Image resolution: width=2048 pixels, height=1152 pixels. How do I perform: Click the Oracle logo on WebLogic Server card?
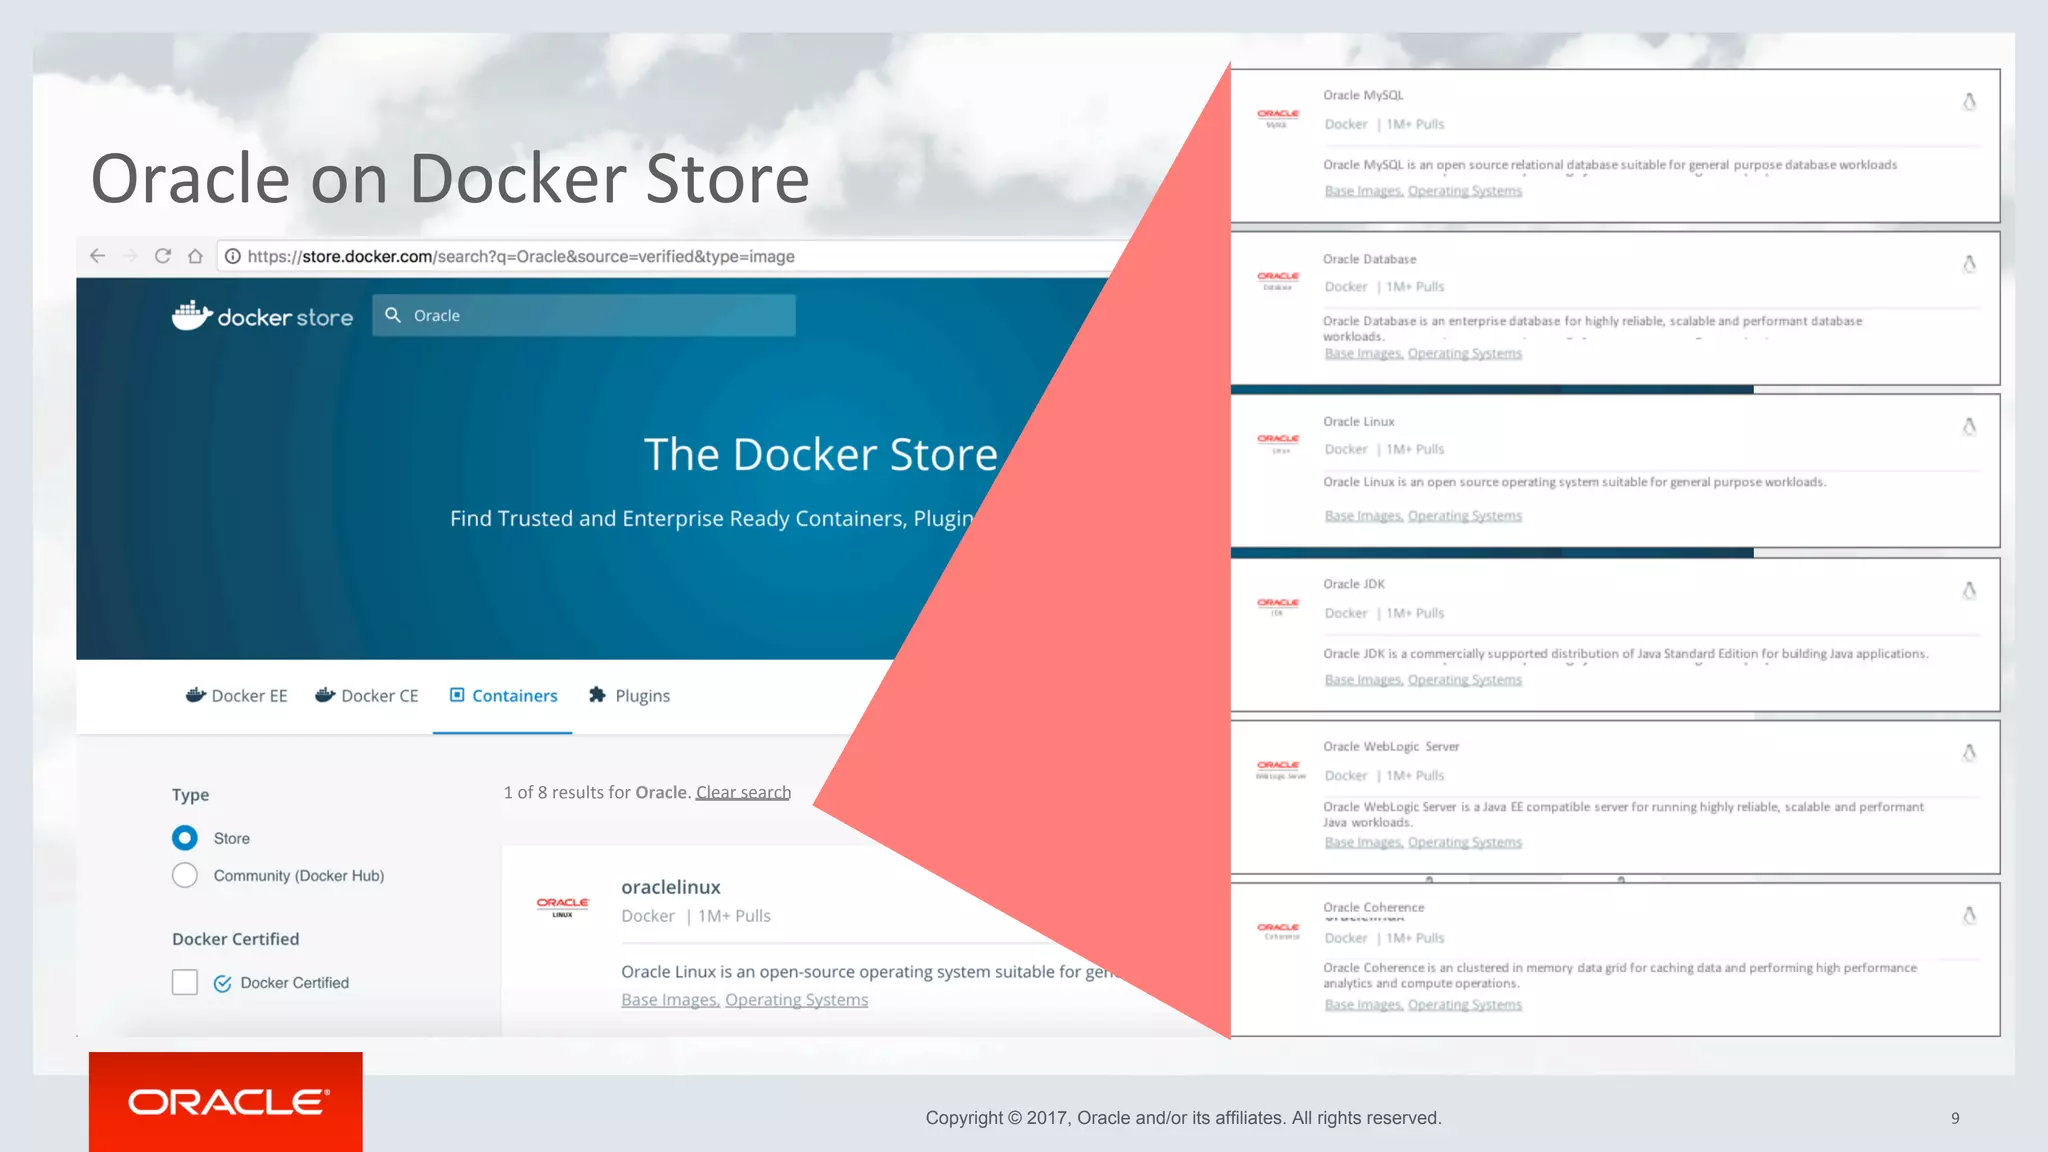click(1280, 769)
